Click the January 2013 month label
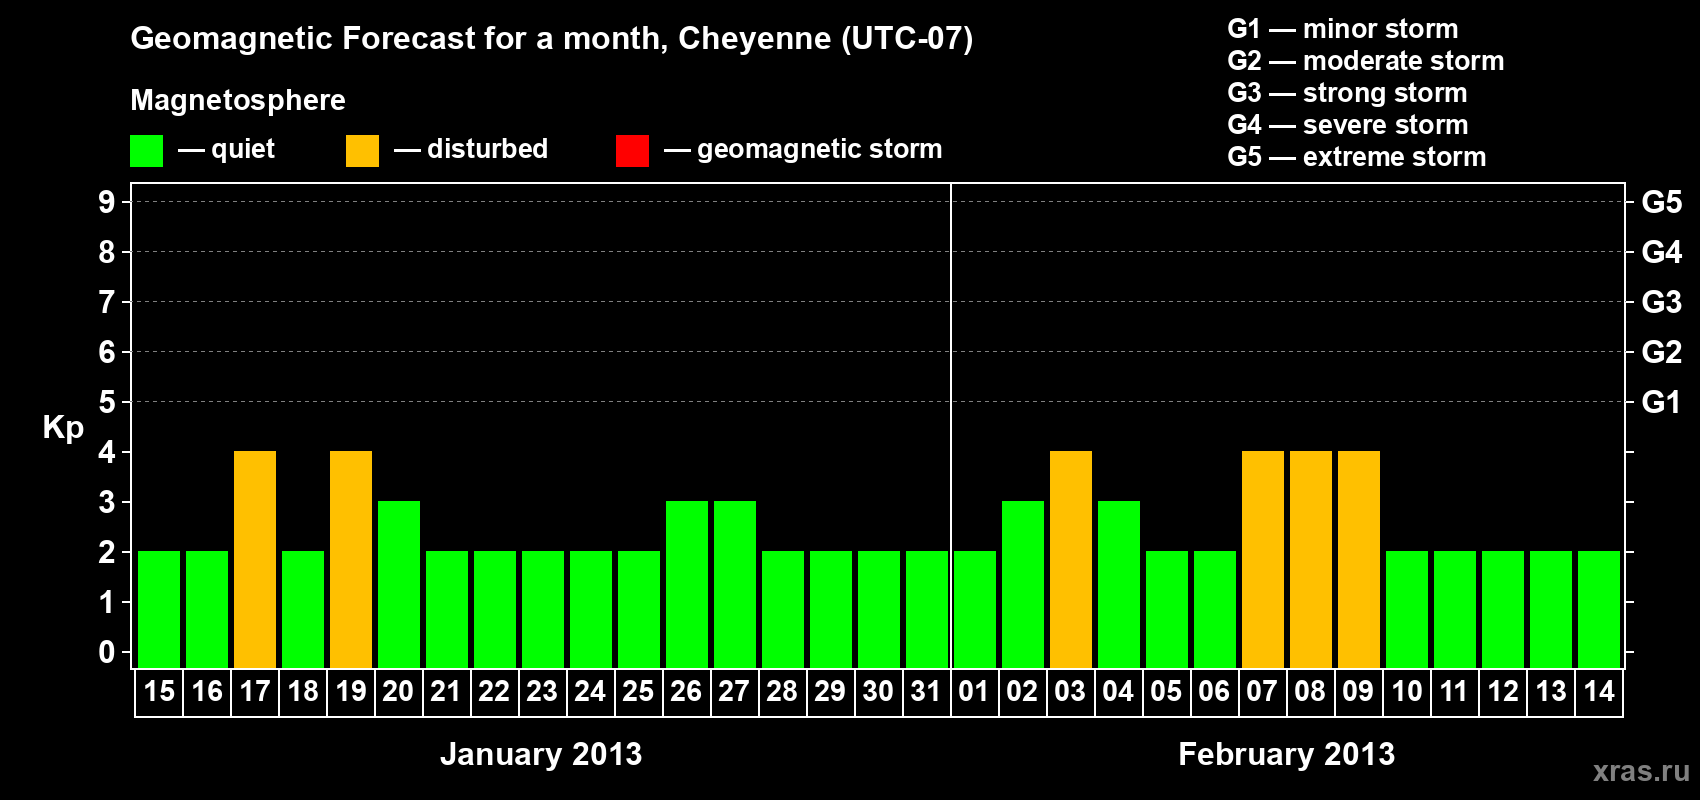 click(x=541, y=754)
